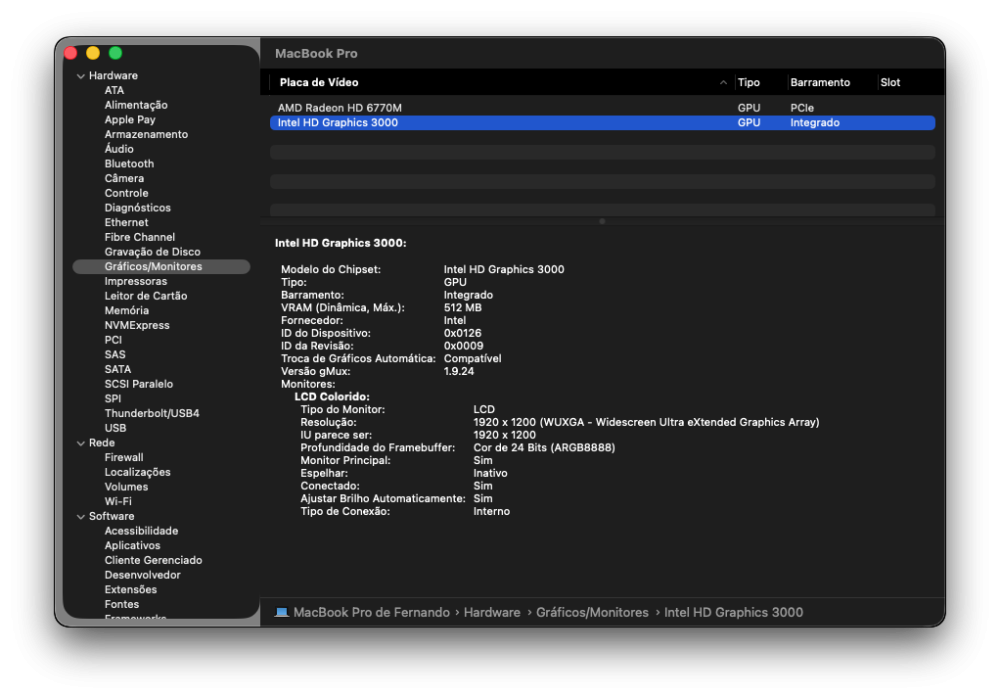Click the green zoom window button
The image size is (1000, 699).
tap(115, 53)
